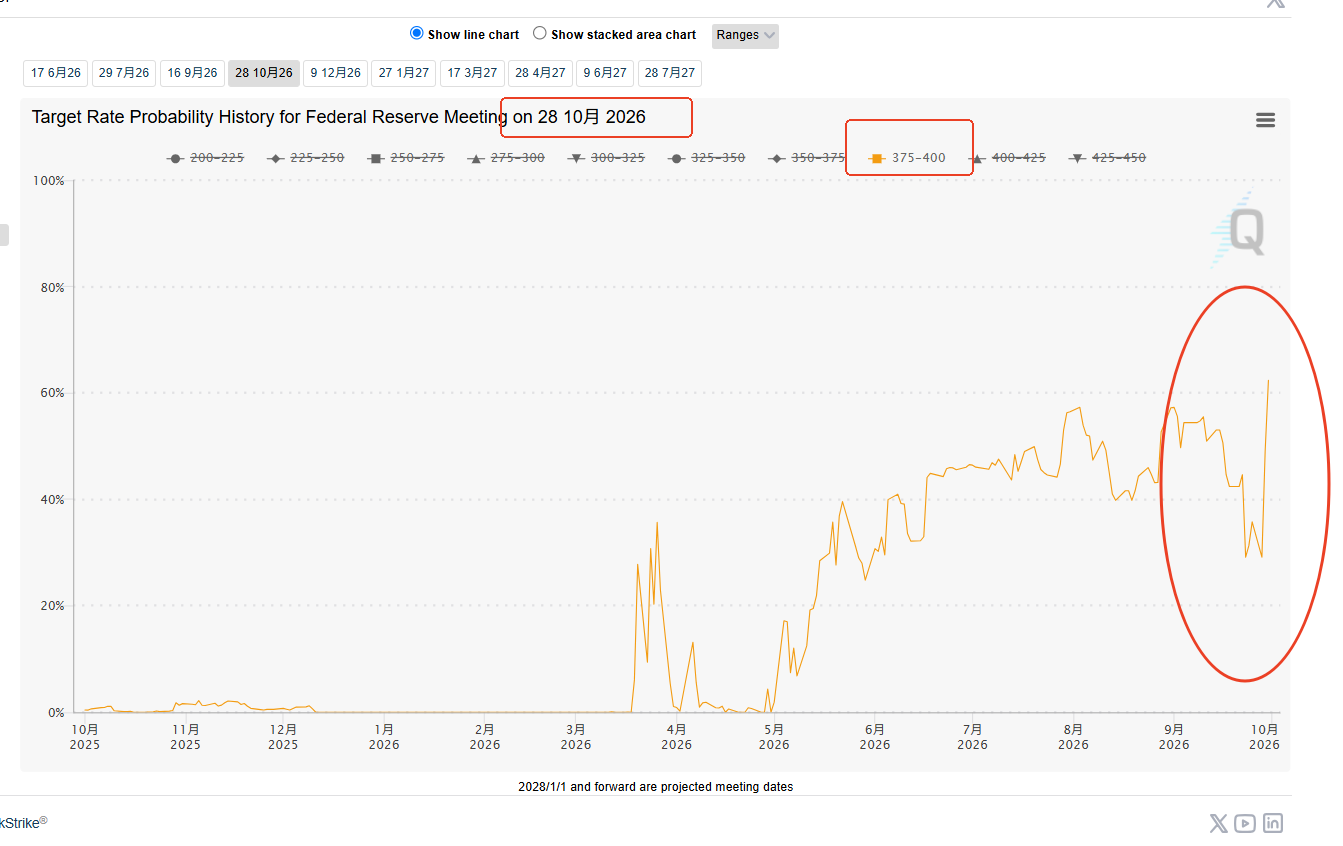
Task: Show the 225-250 series in the legend
Action: tap(306, 158)
